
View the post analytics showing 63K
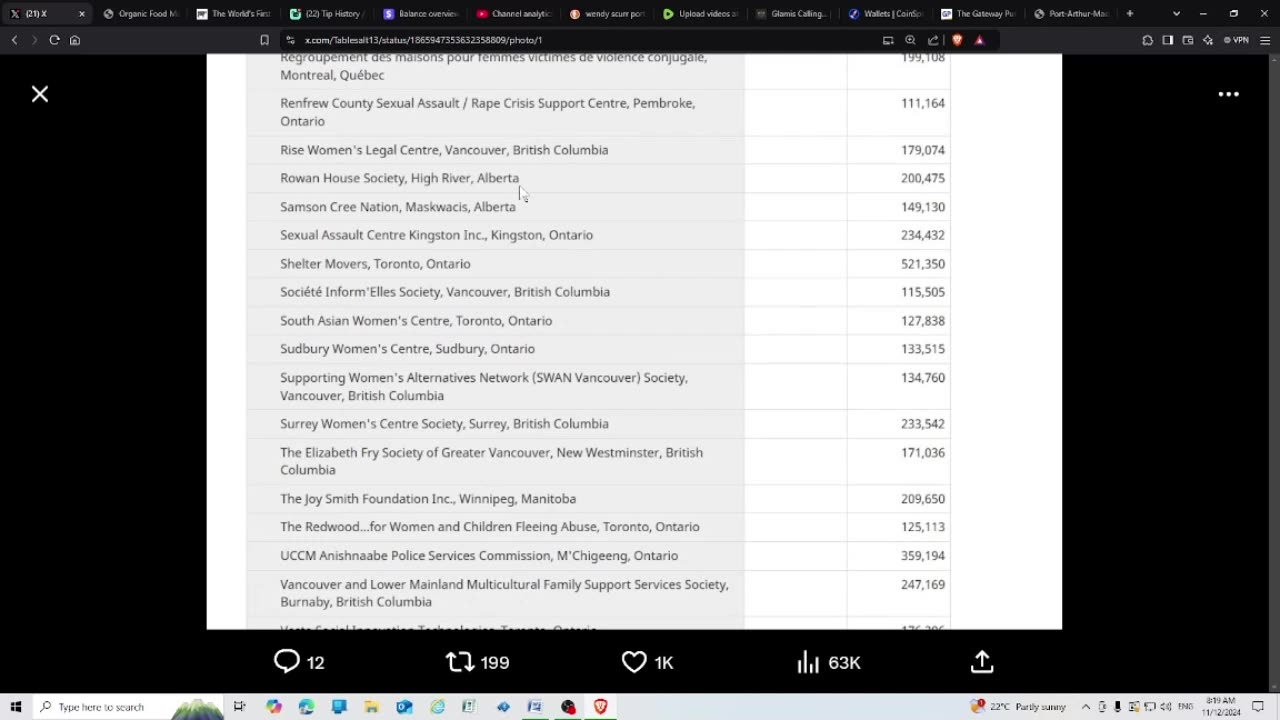(x=829, y=662)
